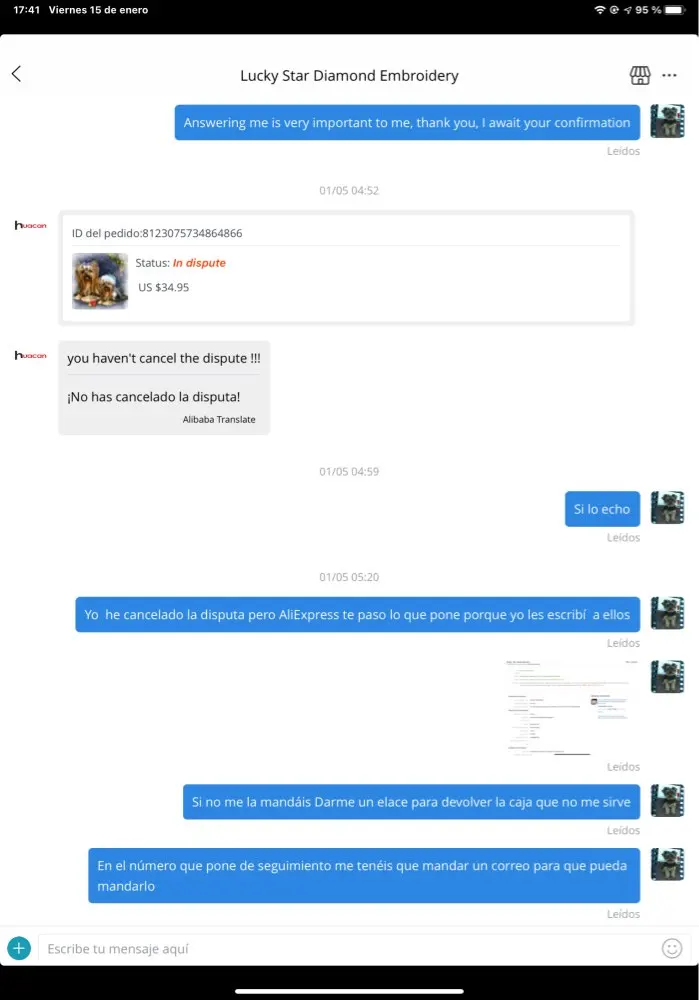Screen dimensions: 699x1000
Task: Select the 'Answering me is very important' message
Action: (x=407, y=122)
